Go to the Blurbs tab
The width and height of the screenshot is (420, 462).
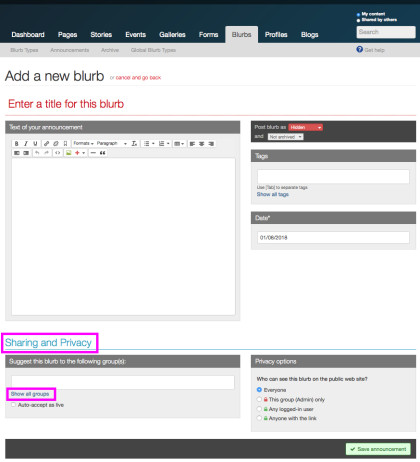(x=242, y=35)
